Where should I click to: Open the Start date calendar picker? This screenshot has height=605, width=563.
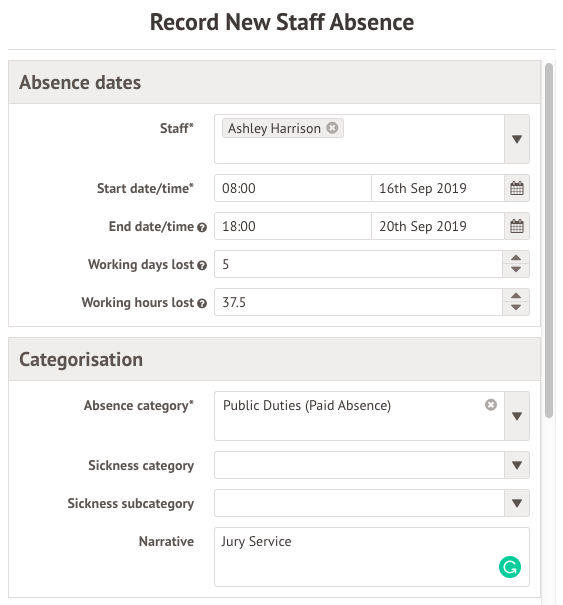click(x=517, y=188)
